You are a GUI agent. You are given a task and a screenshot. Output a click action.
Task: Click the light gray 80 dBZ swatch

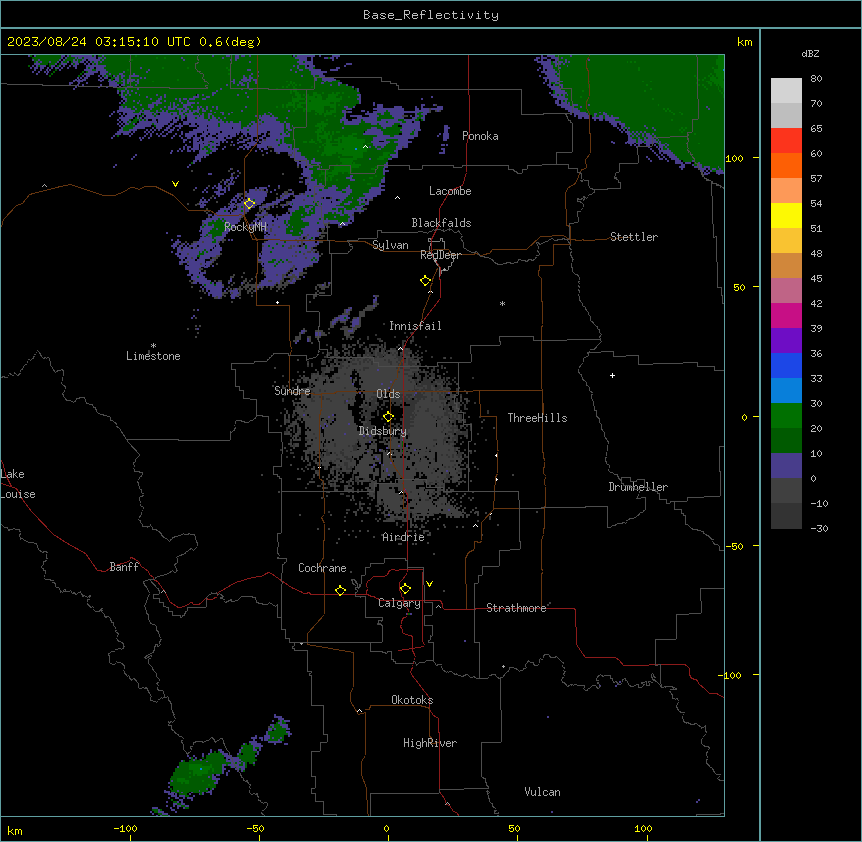coord(786,90)
